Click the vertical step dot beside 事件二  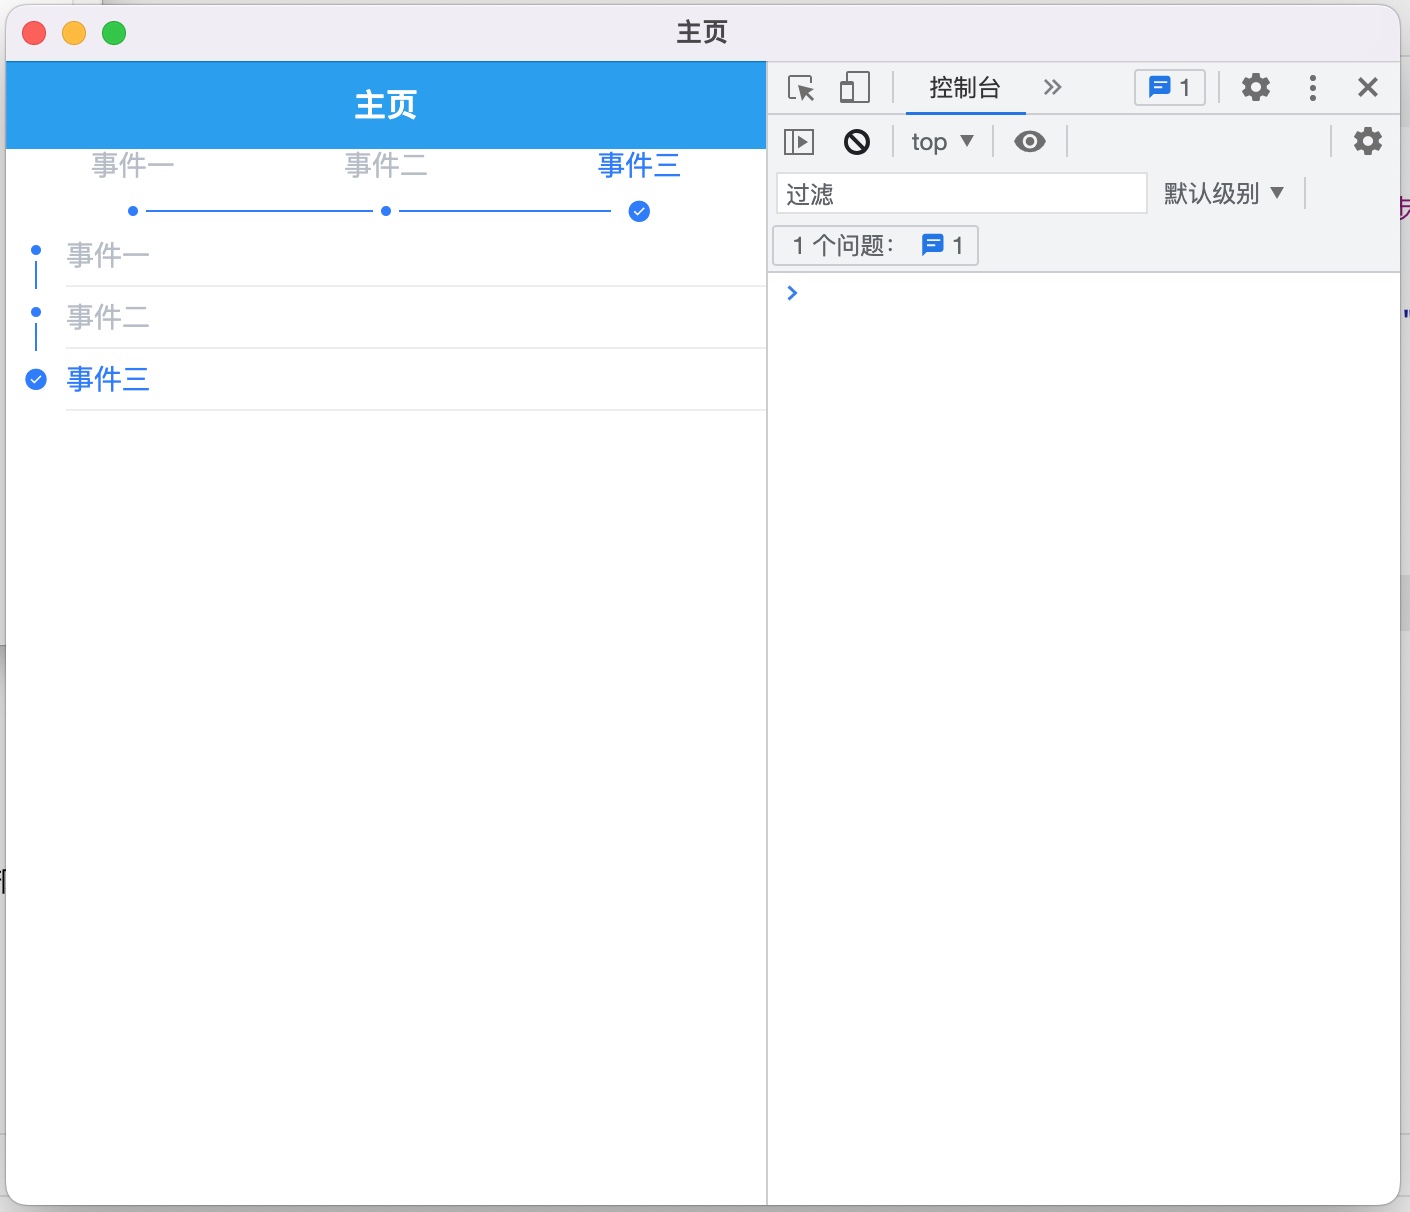coord(36,312)
